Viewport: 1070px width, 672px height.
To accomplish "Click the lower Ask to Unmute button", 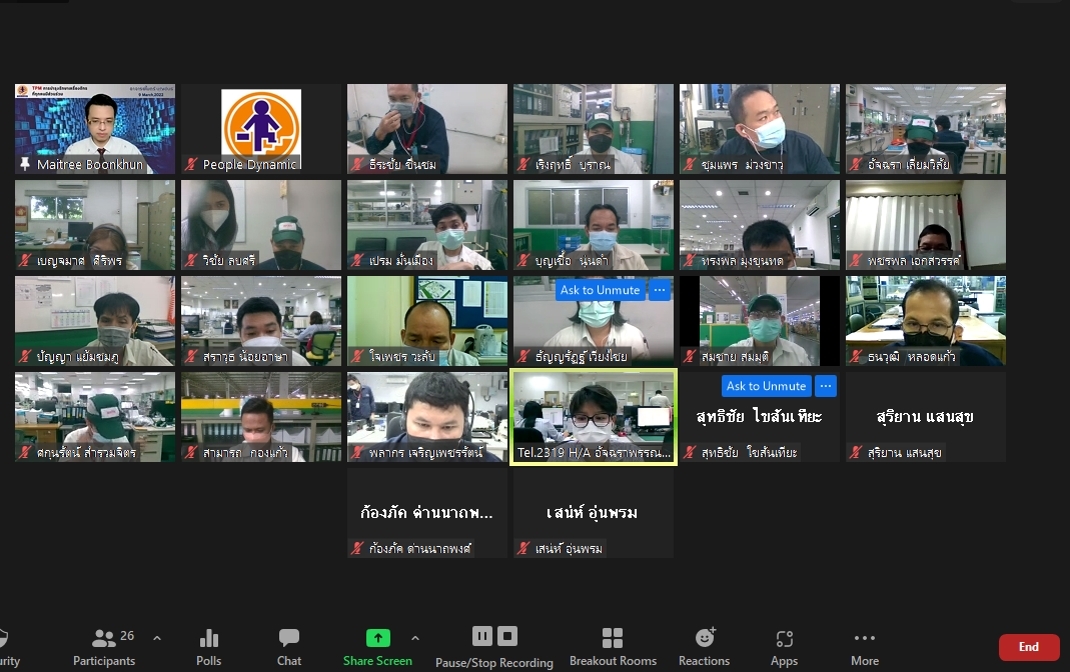I will 766,386.
